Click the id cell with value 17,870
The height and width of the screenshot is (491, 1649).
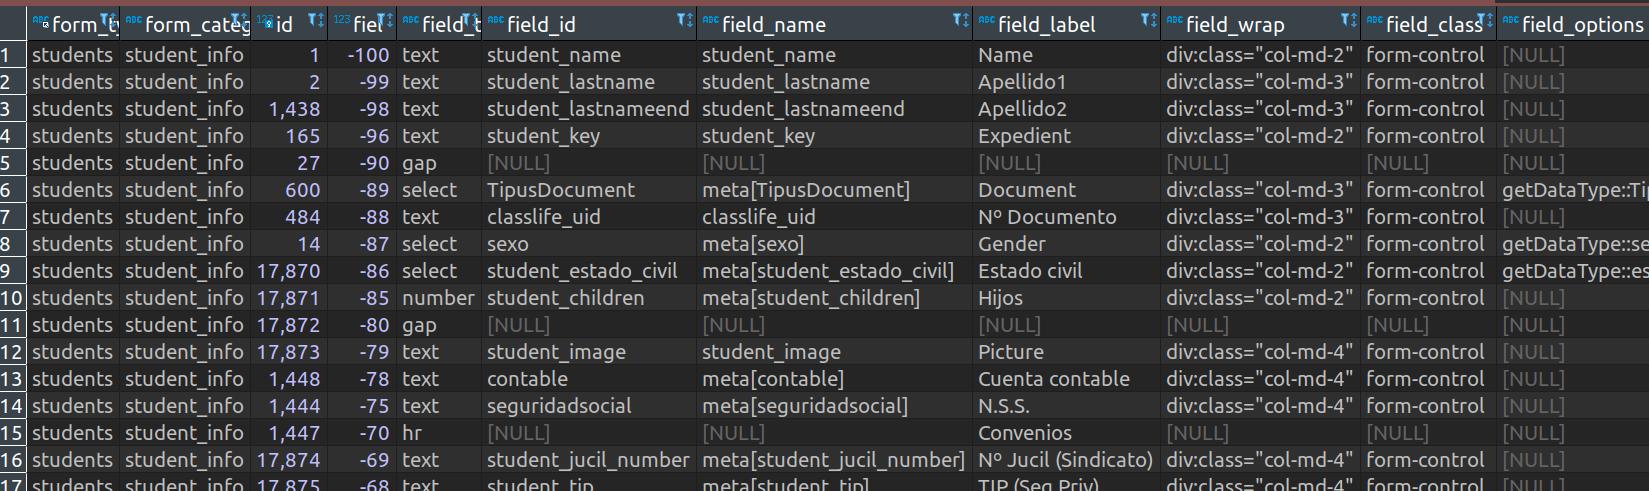click(289, 271)
